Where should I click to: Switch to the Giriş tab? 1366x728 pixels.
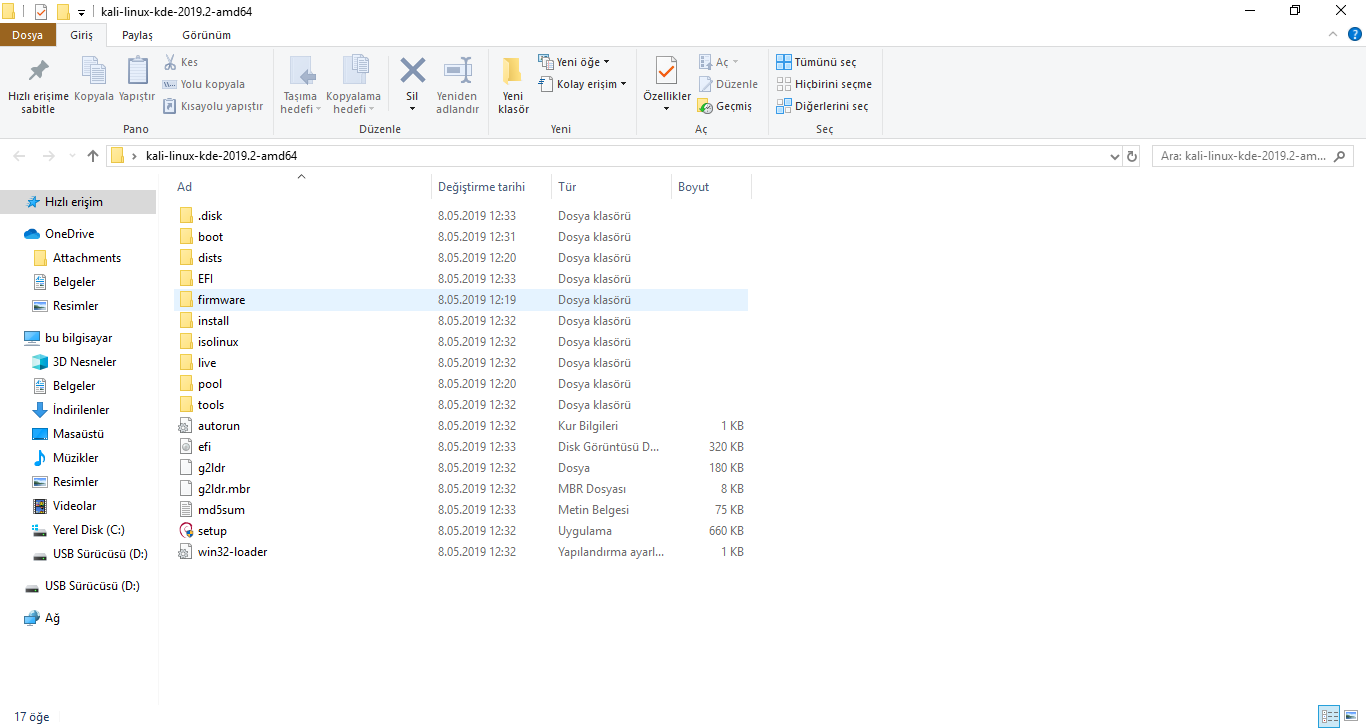point(81,35)
